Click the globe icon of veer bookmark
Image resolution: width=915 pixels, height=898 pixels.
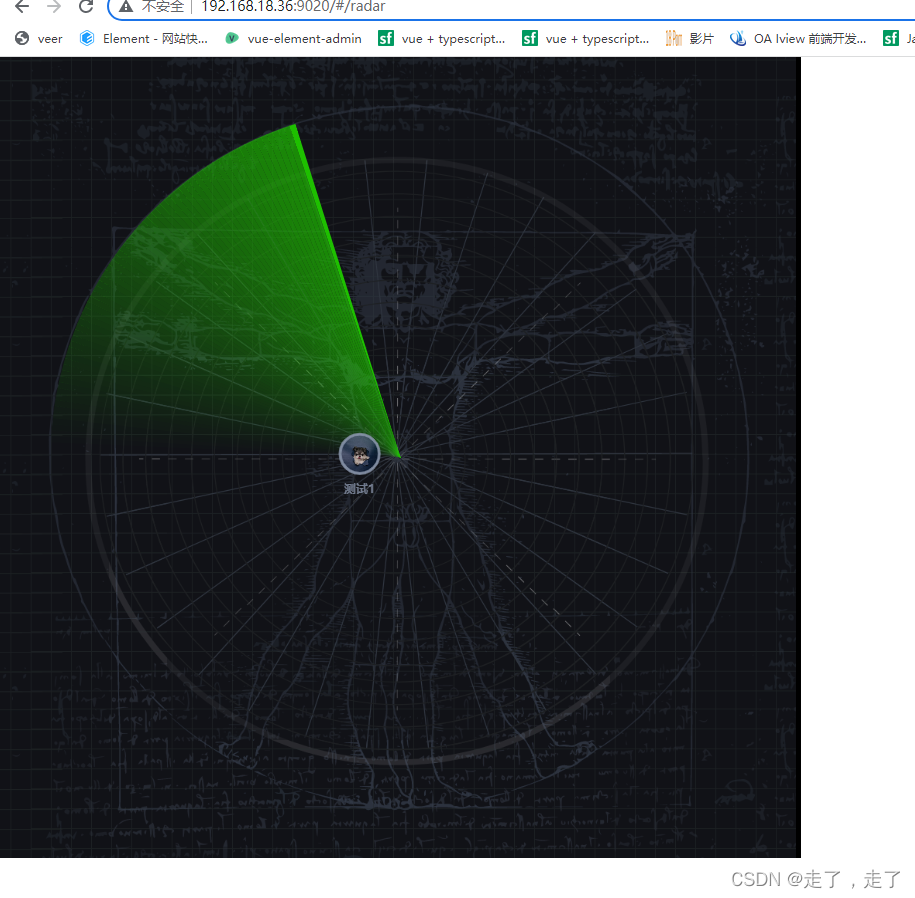pyautogui.click(x=22, y=39)
